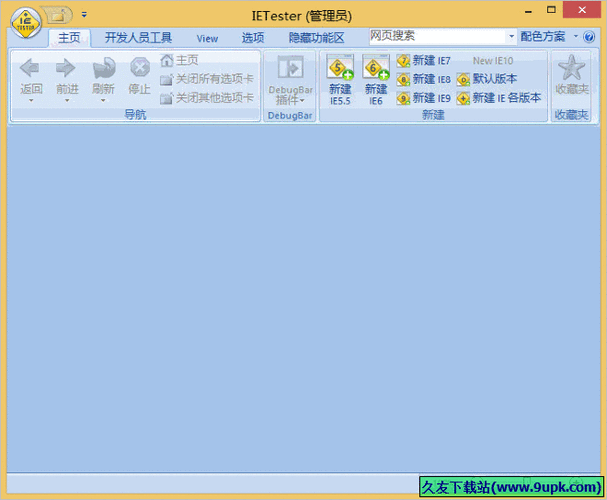The width and height of the screenshot is (607, 500).
Task: Open the View tab
Action: click(x=207, y=39)
